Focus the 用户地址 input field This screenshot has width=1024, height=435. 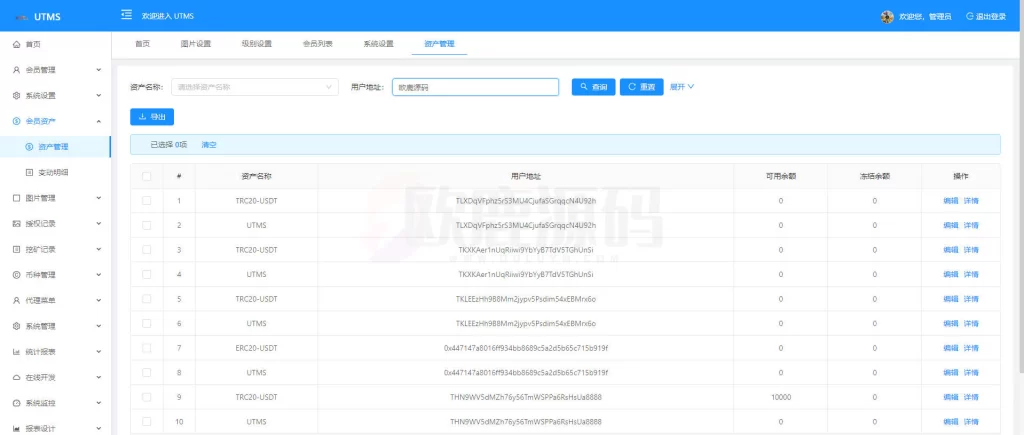[475, 87]
